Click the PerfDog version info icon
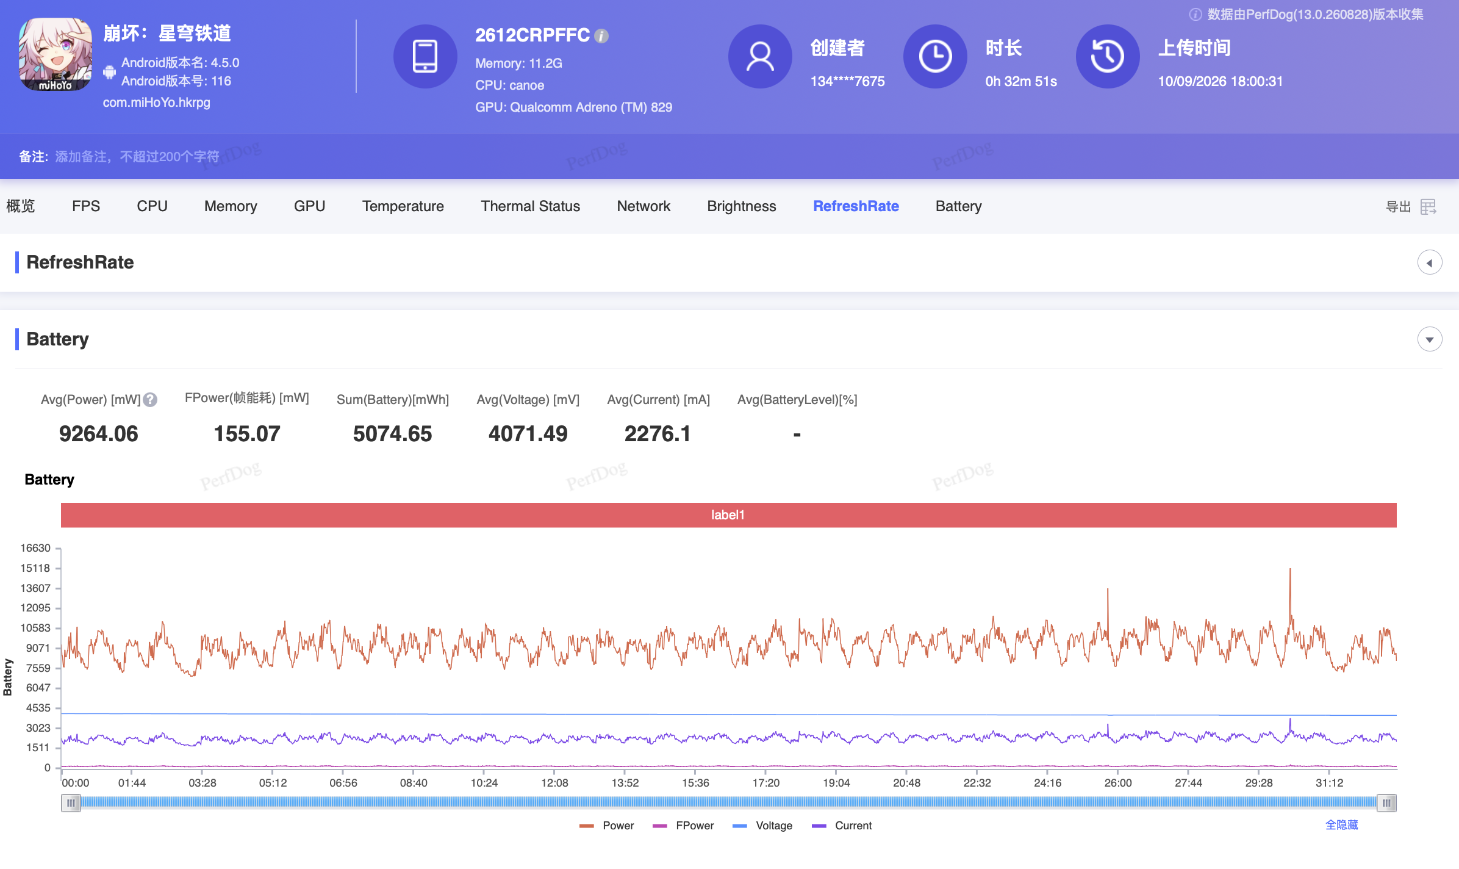 coord(1195,15)
